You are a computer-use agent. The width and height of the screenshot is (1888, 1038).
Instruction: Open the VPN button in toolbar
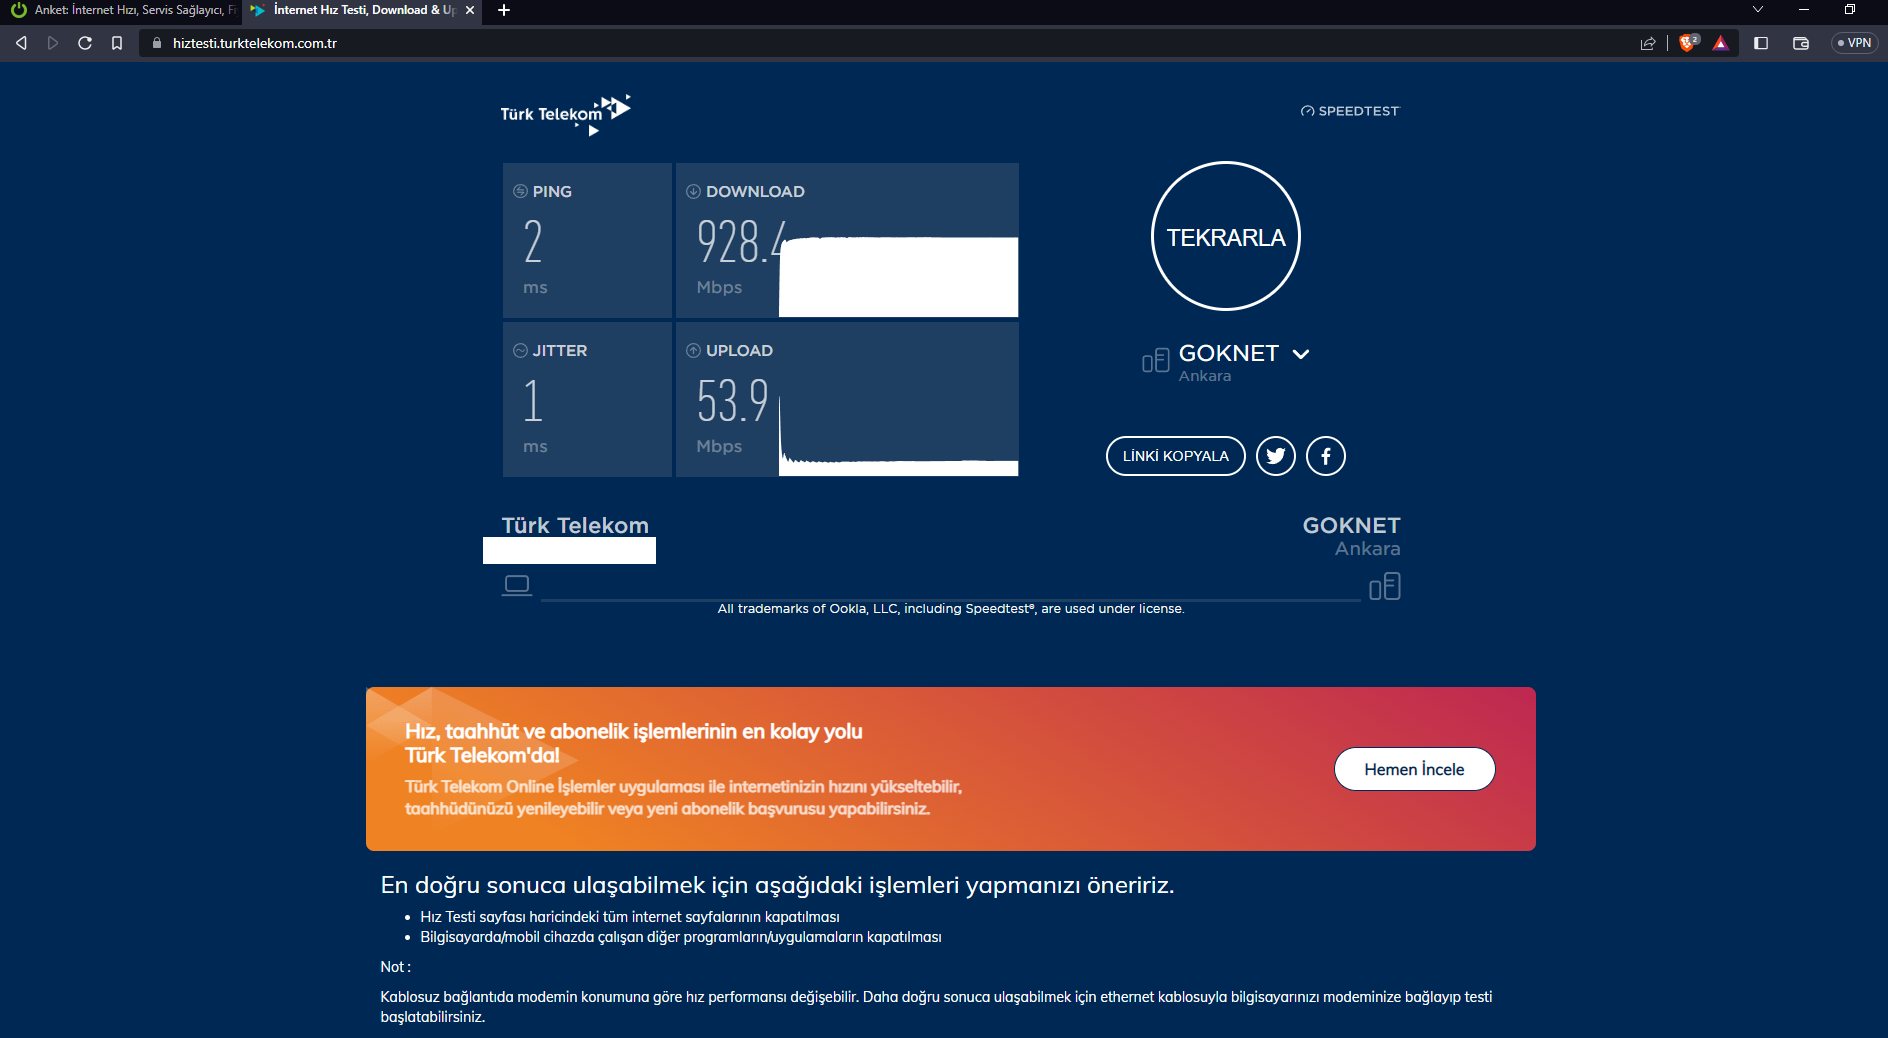(x=1855, y=43)
